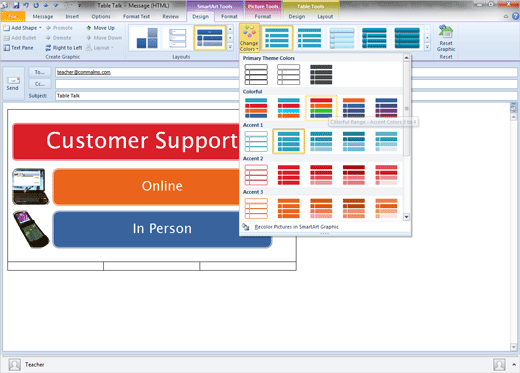
Task: Select Recolor Pictures in SmartArt Graphic
Action: click(296, 227)
